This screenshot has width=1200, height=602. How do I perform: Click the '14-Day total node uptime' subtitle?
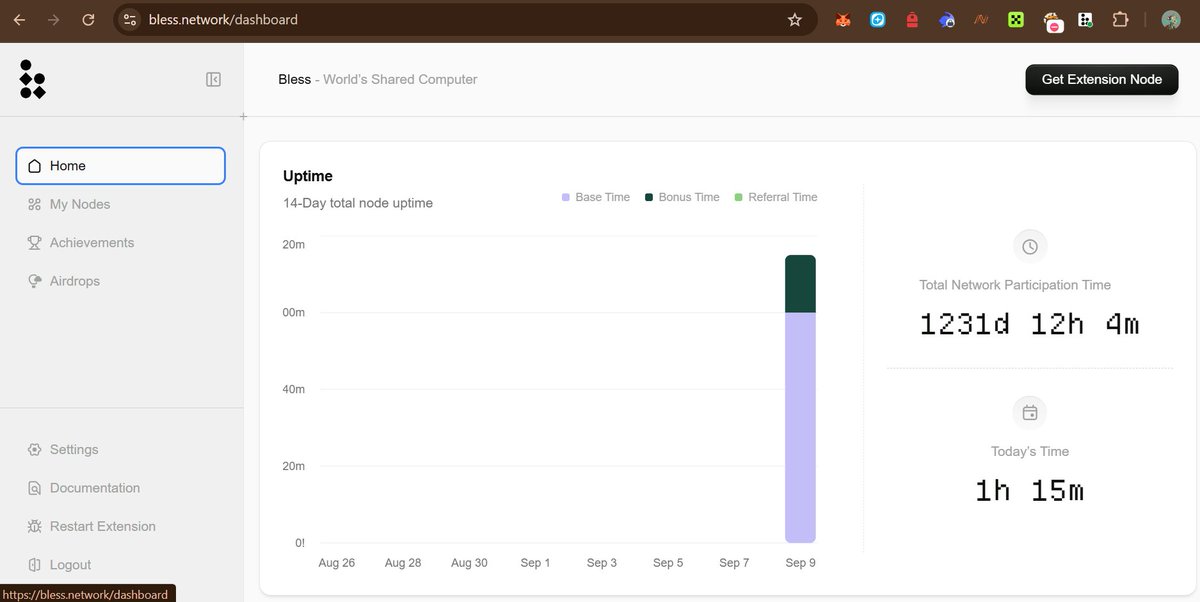pyautogui.click(x=358, y=203)
